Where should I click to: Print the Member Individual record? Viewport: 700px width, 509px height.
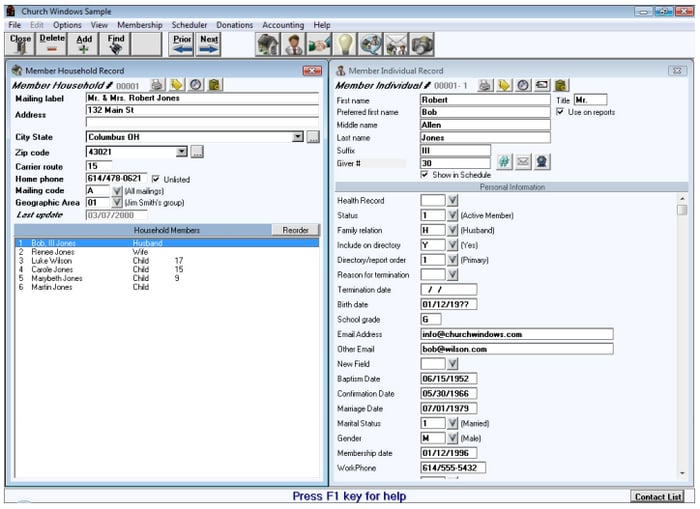[x=485, y=85]
